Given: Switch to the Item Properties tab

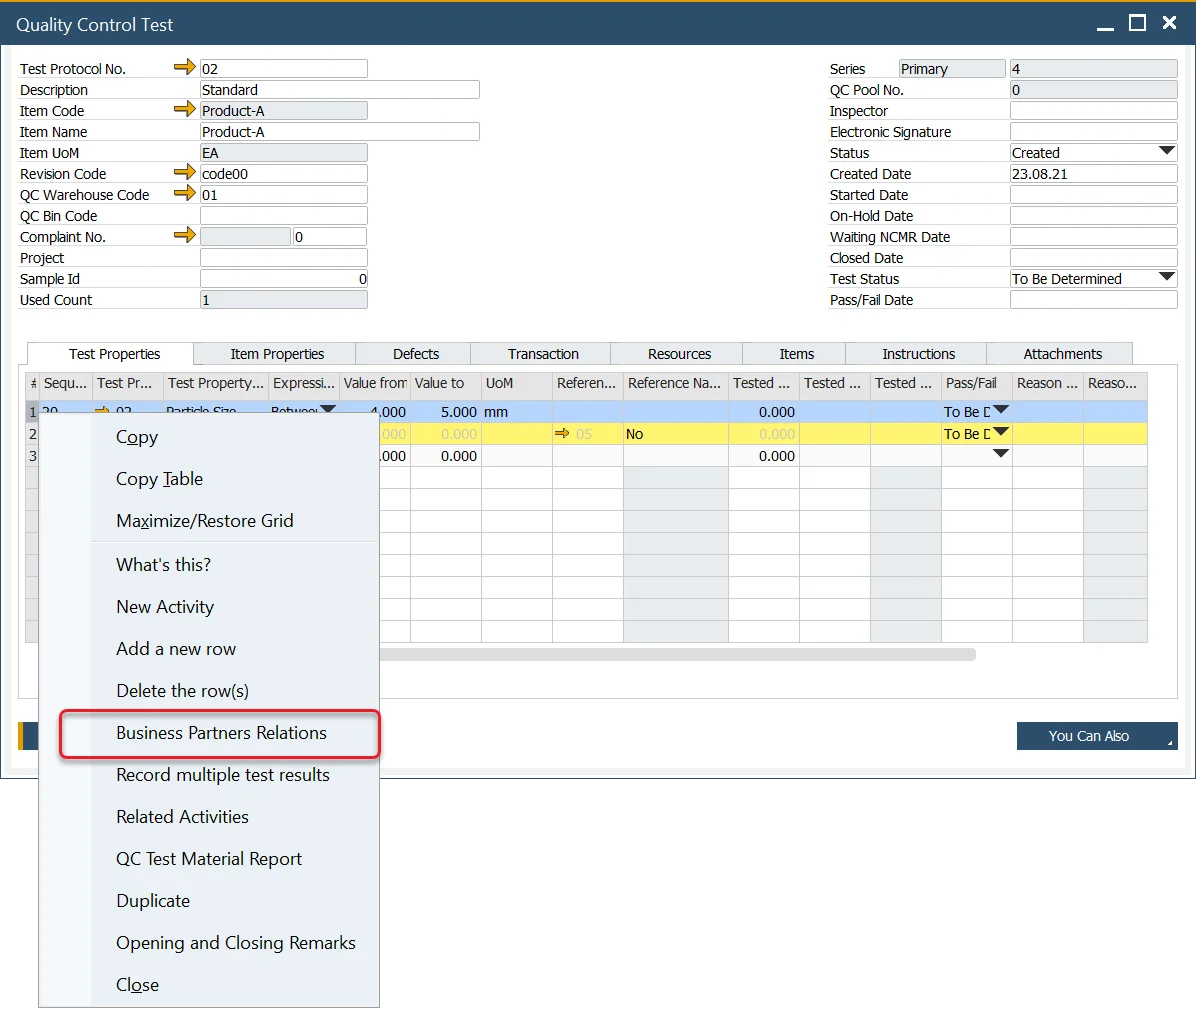Looking at the screenshot, I should [x=277, y=354].
